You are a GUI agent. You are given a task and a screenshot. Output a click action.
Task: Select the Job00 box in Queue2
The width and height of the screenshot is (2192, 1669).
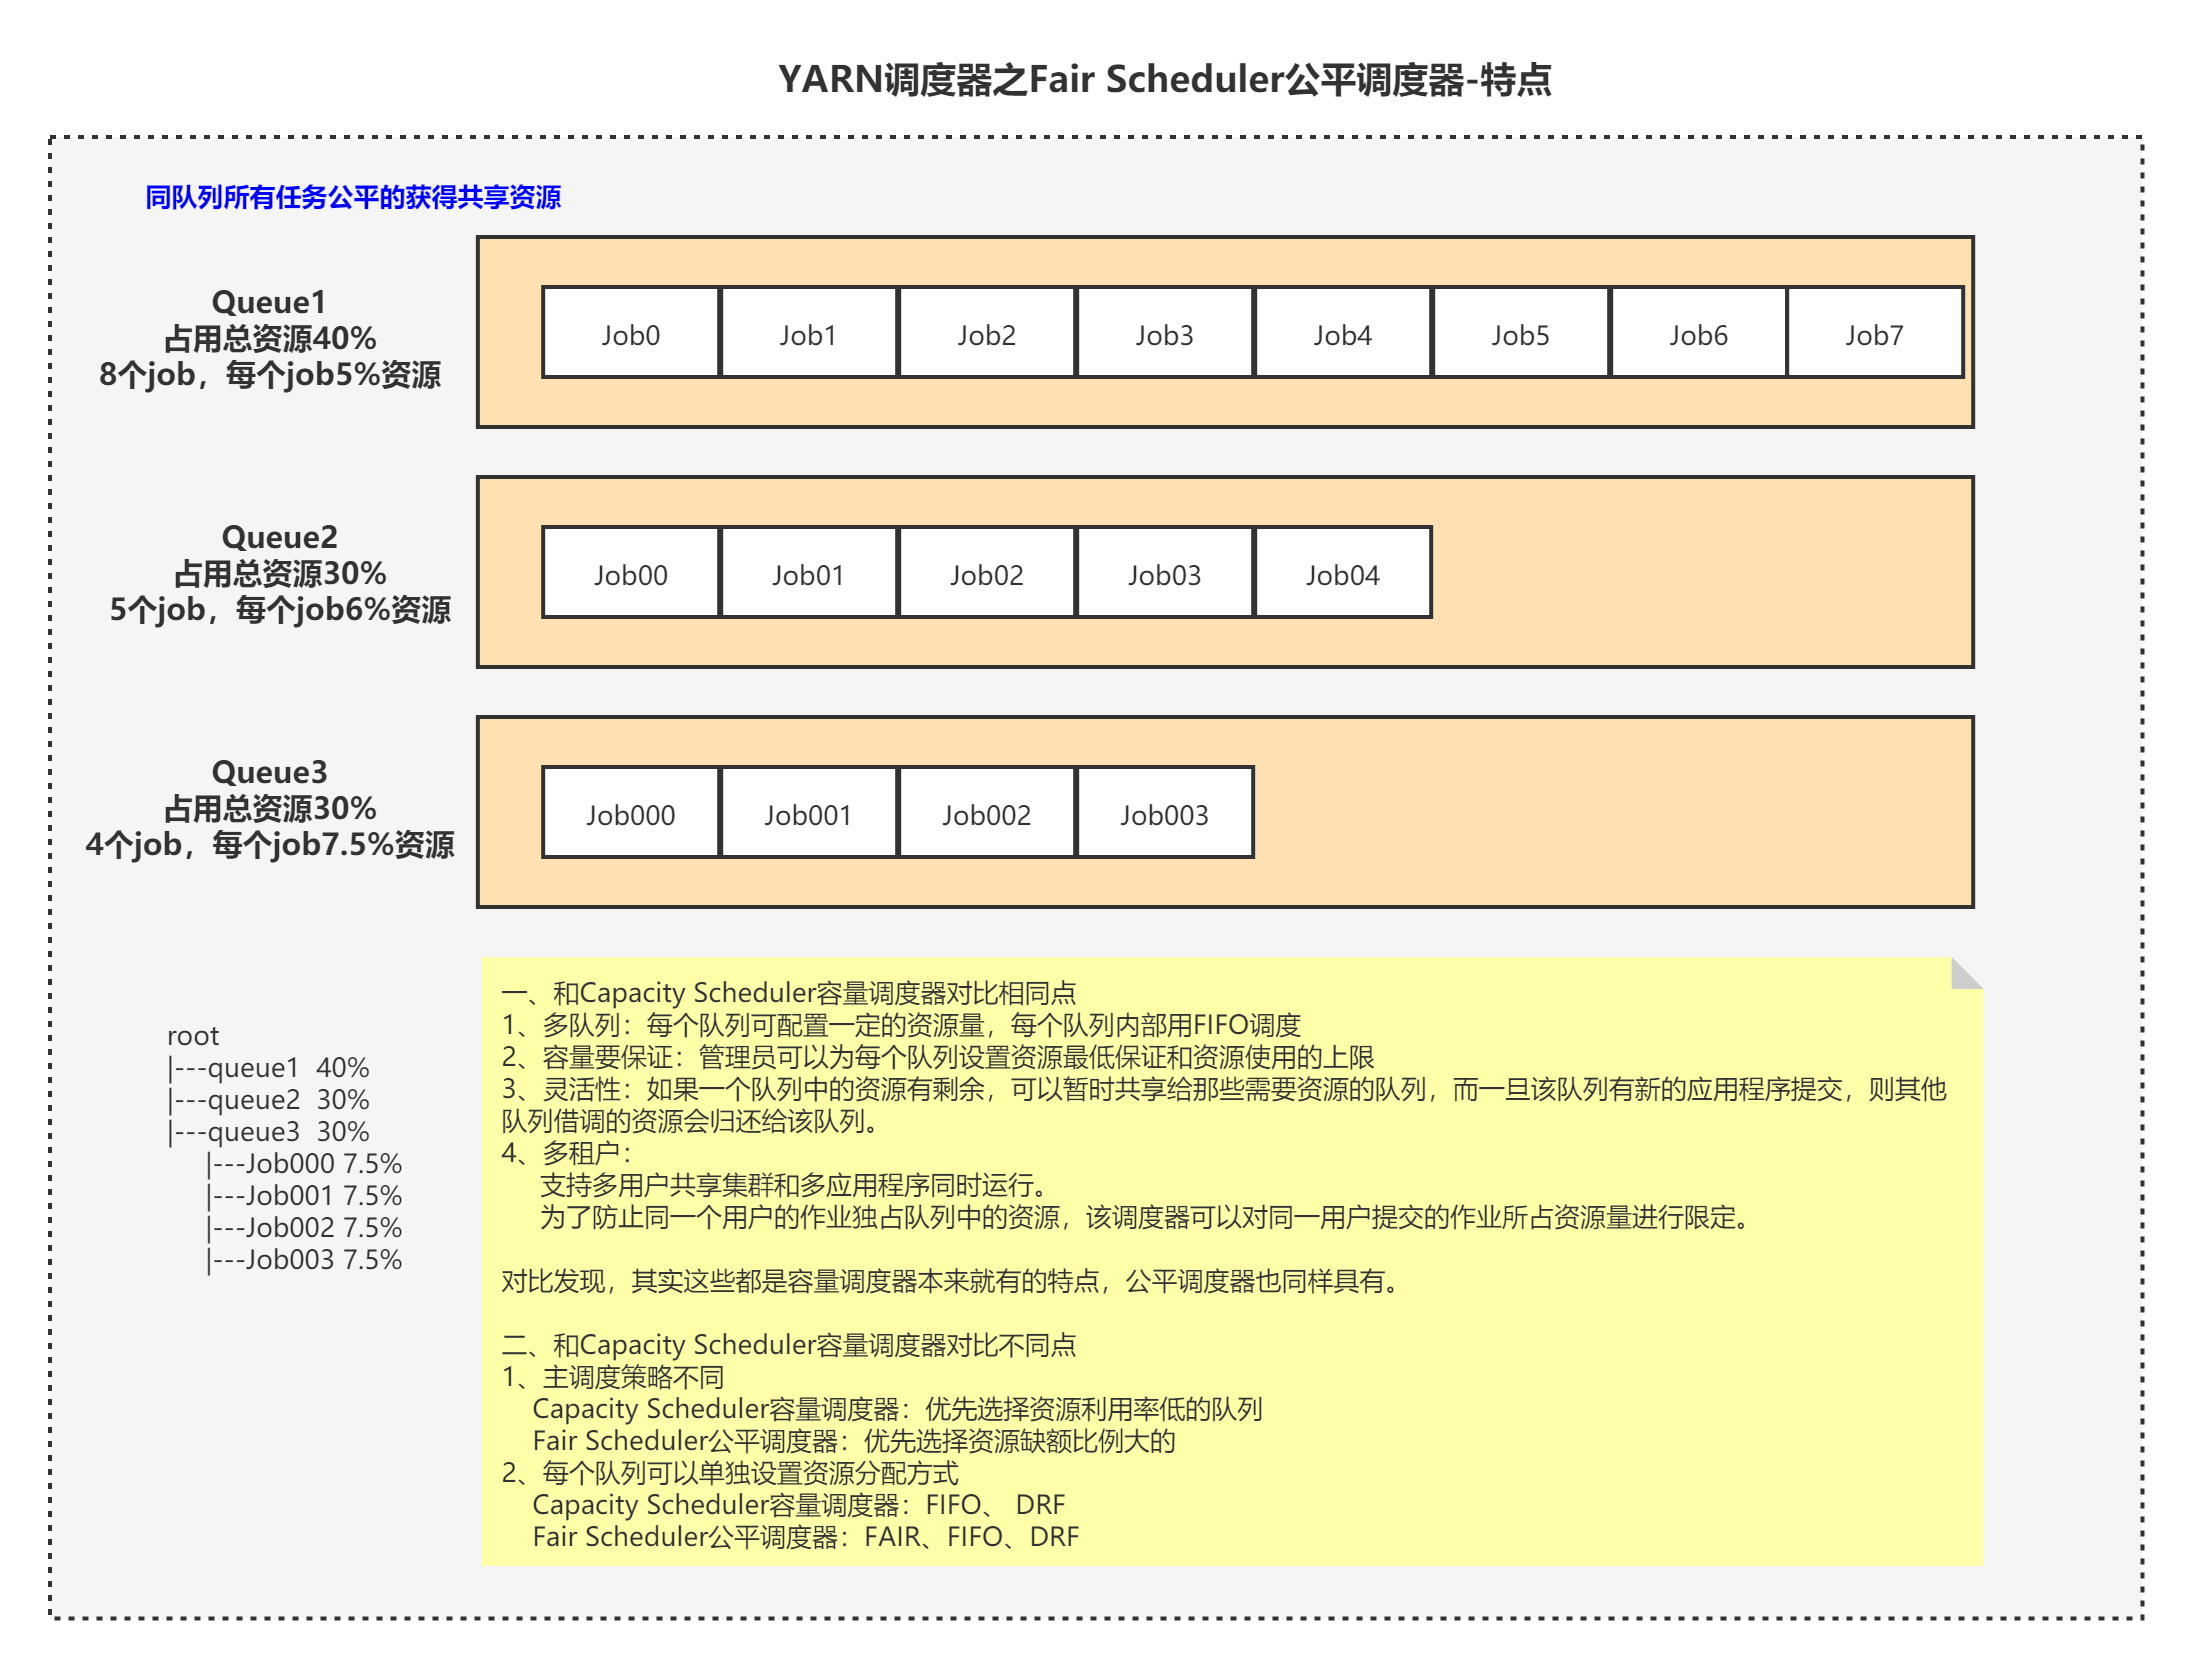pyautogui.click(x=630, y=574)
